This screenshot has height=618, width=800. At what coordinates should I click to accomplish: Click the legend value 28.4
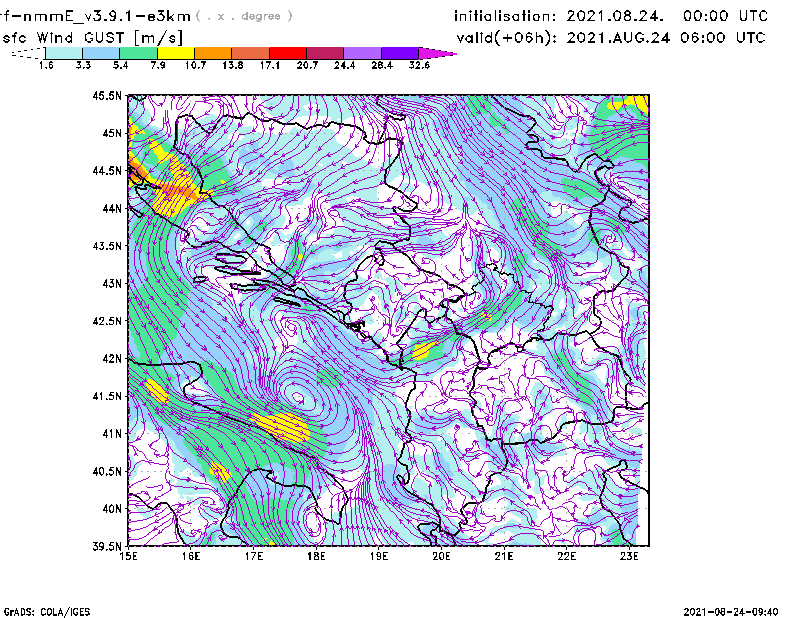click(x=382, y=65)
